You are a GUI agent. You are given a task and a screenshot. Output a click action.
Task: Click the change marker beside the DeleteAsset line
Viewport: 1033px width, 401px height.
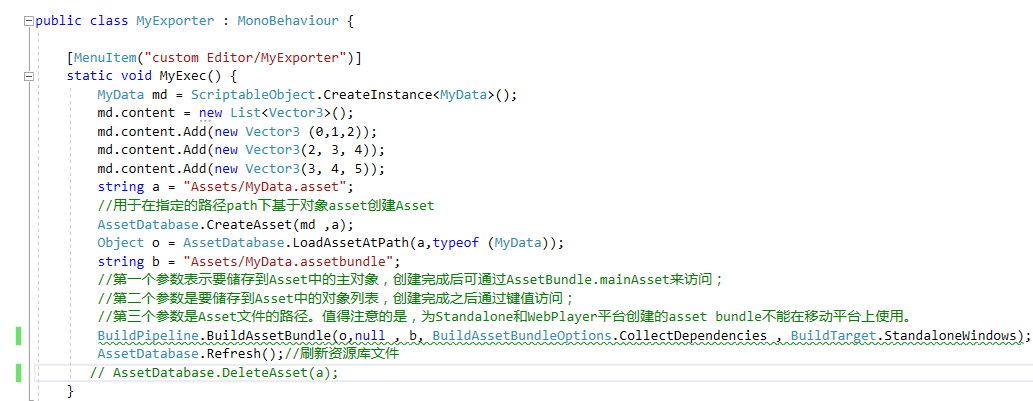pos(18,373)
